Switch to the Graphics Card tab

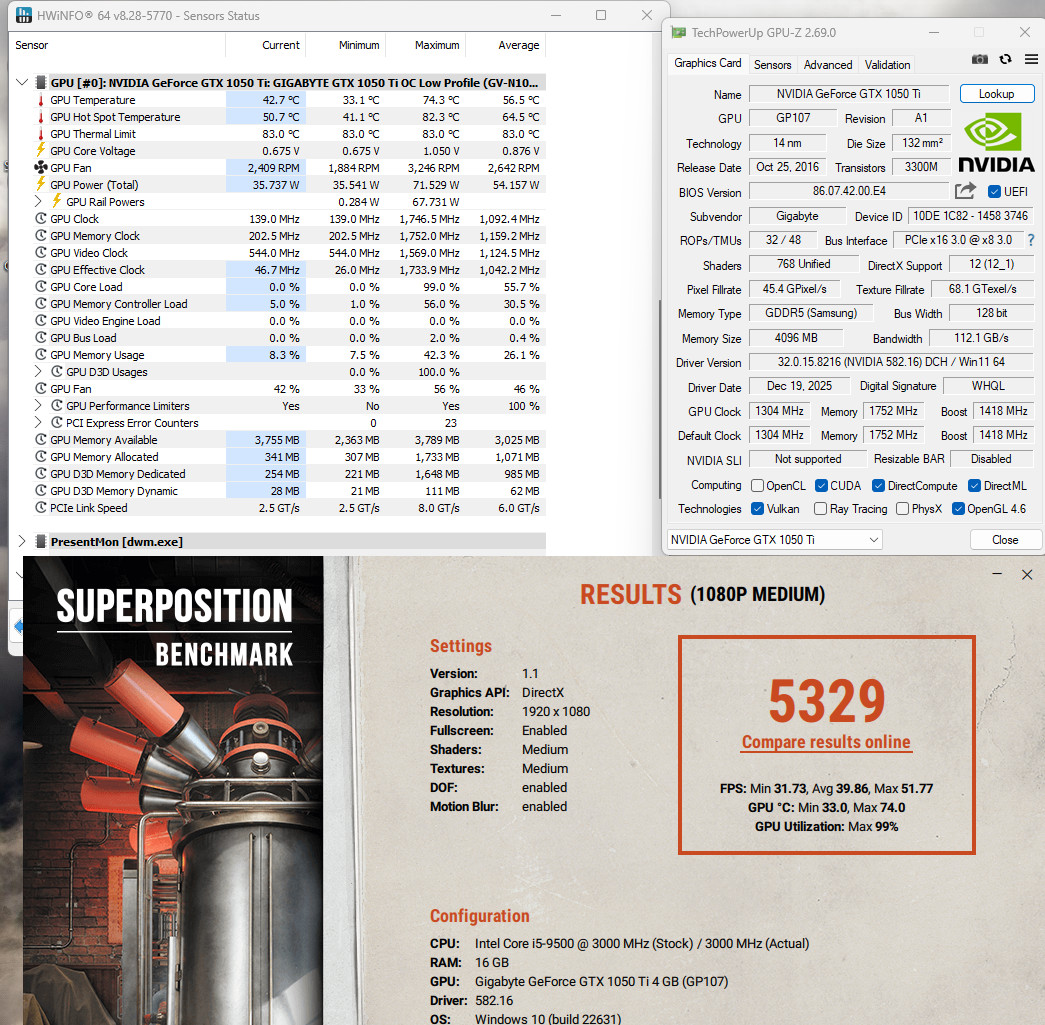click(x=707, y=63)
